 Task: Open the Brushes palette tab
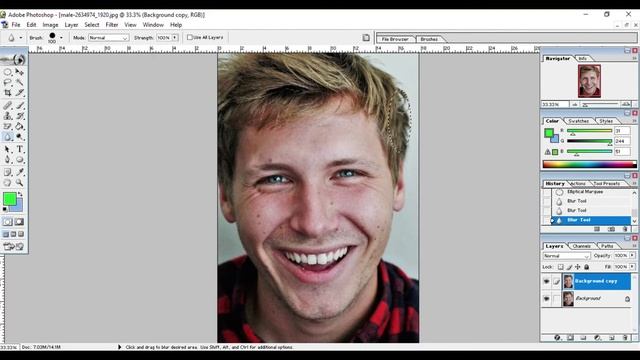point(429,39)
